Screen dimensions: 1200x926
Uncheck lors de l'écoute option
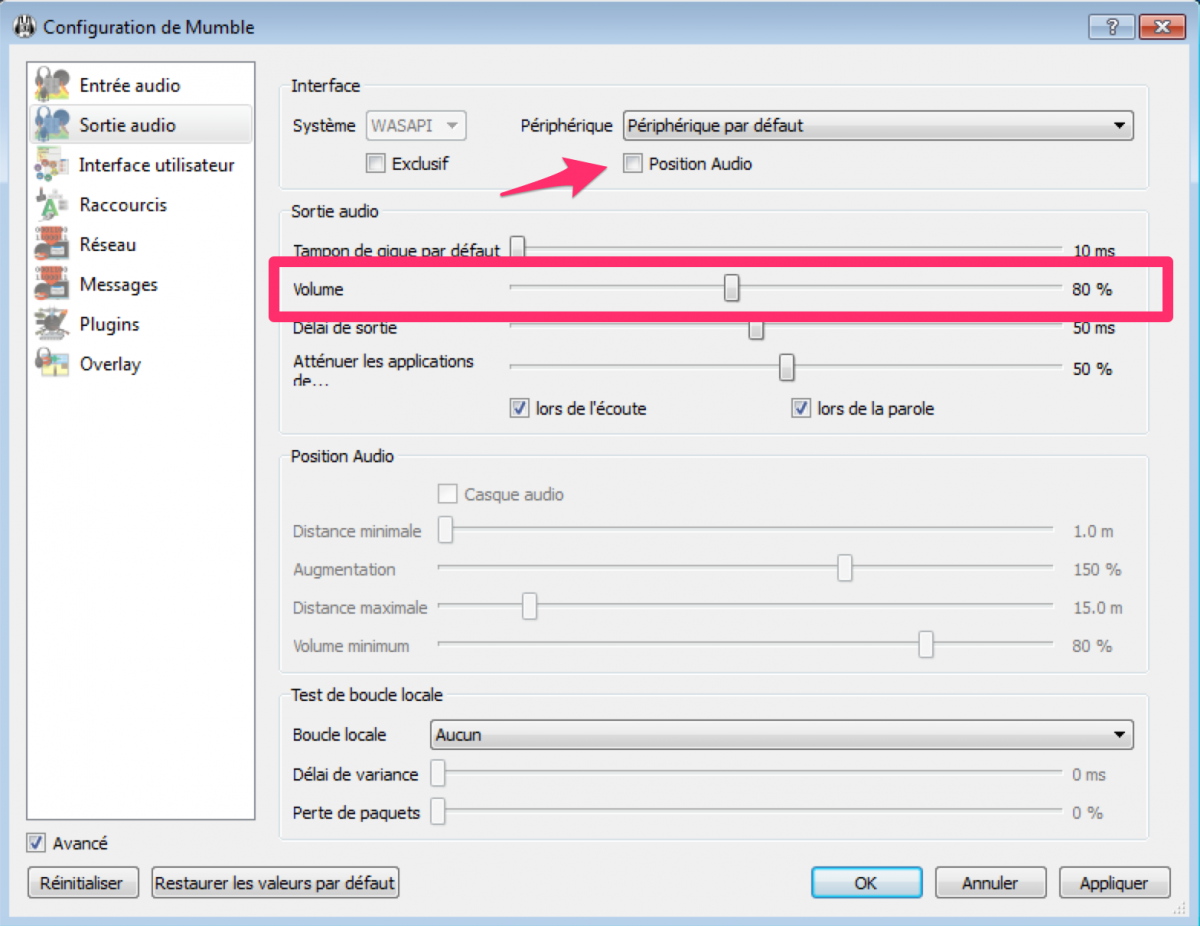(x=519, y=409)
